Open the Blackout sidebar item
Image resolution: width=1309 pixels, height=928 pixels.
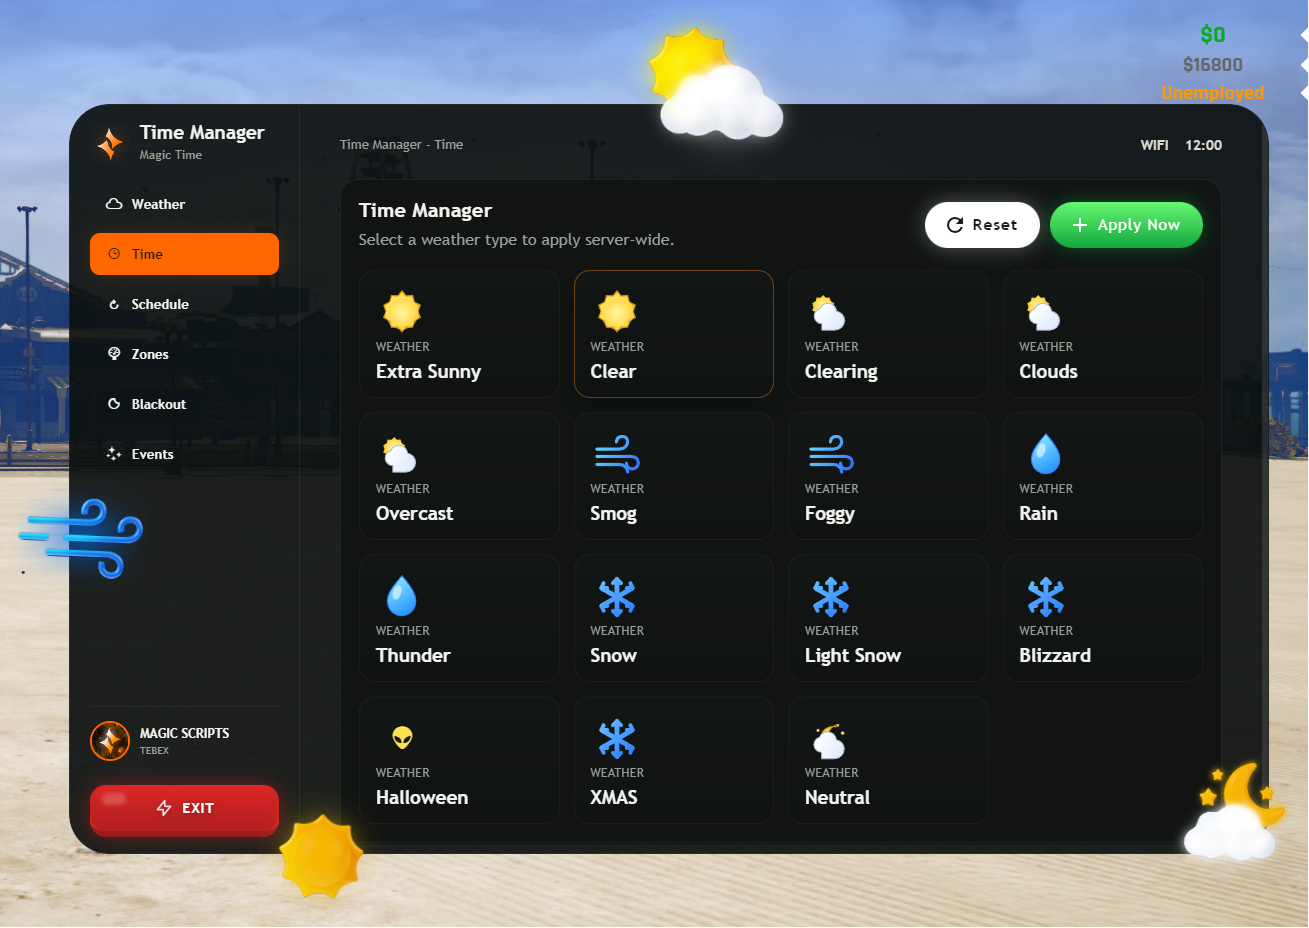coord(184,404)
